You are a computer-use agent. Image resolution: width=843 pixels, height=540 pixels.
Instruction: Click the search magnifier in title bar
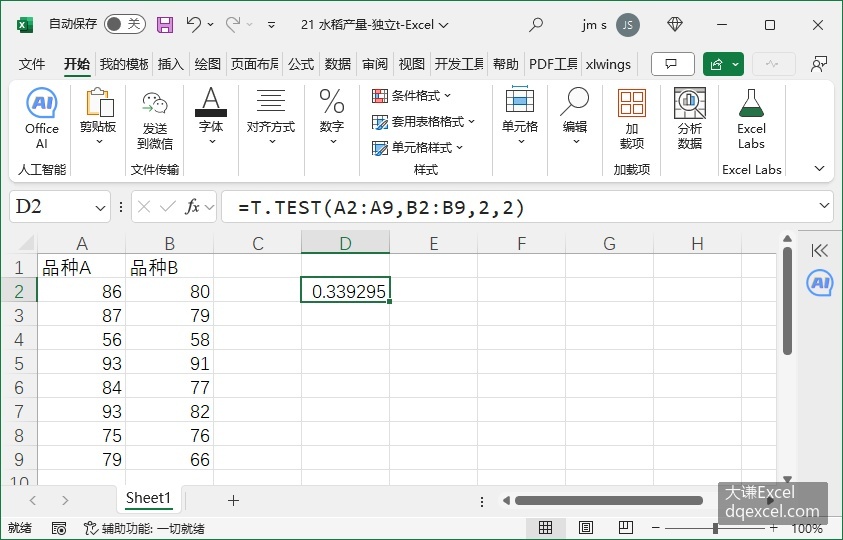[x=535, y=25]
